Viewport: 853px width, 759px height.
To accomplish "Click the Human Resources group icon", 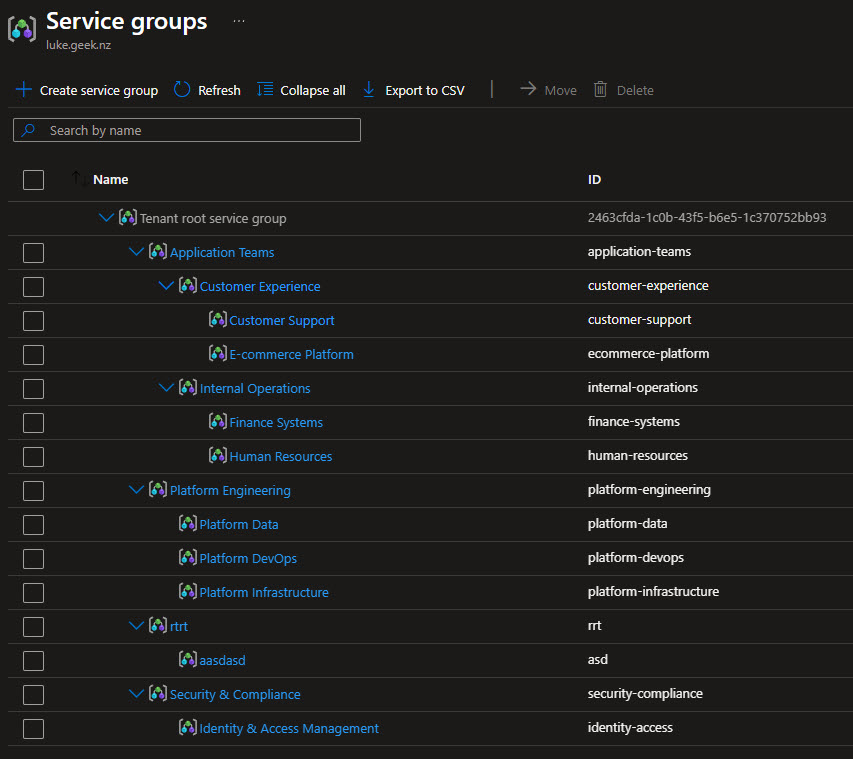I will click(x=218, y=455).
